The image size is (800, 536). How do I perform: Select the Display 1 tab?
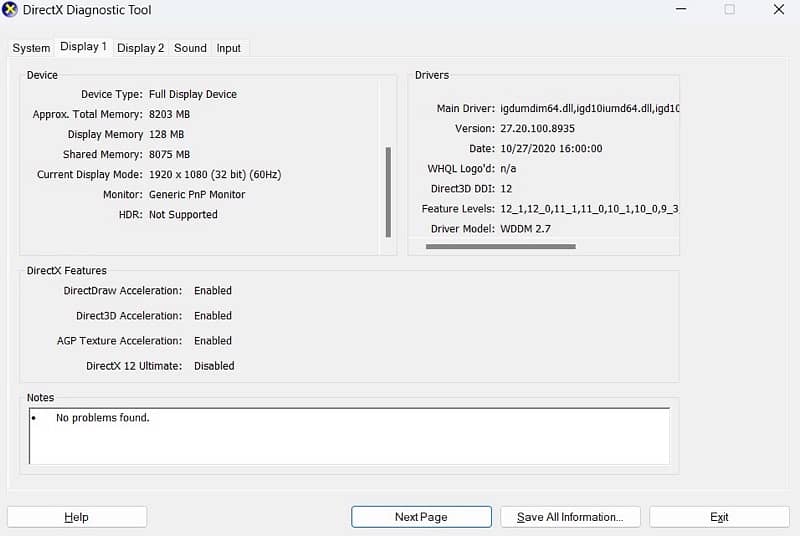click(83, 47)
